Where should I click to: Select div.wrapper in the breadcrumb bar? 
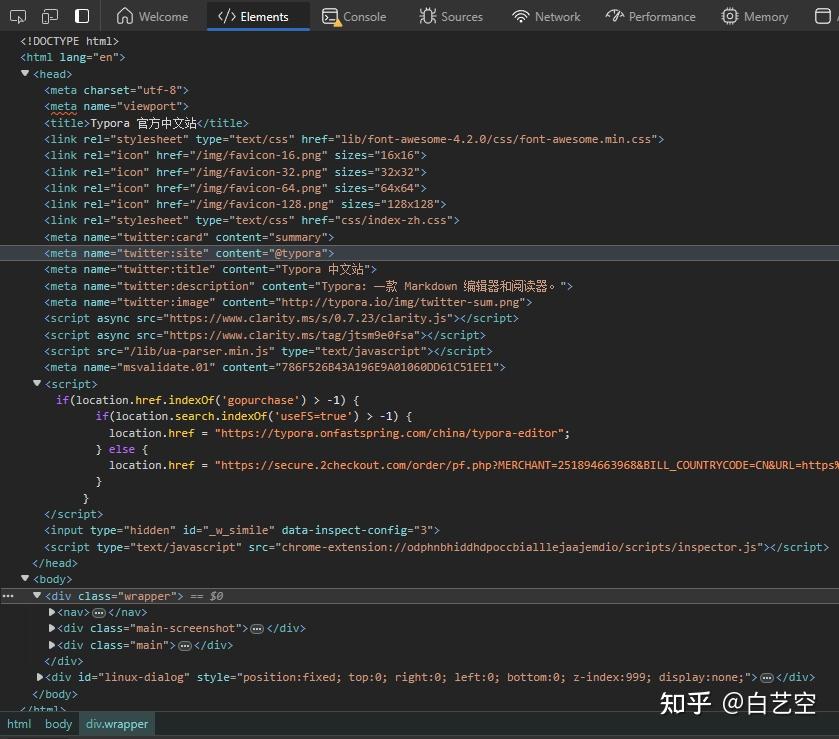[116, 724]
